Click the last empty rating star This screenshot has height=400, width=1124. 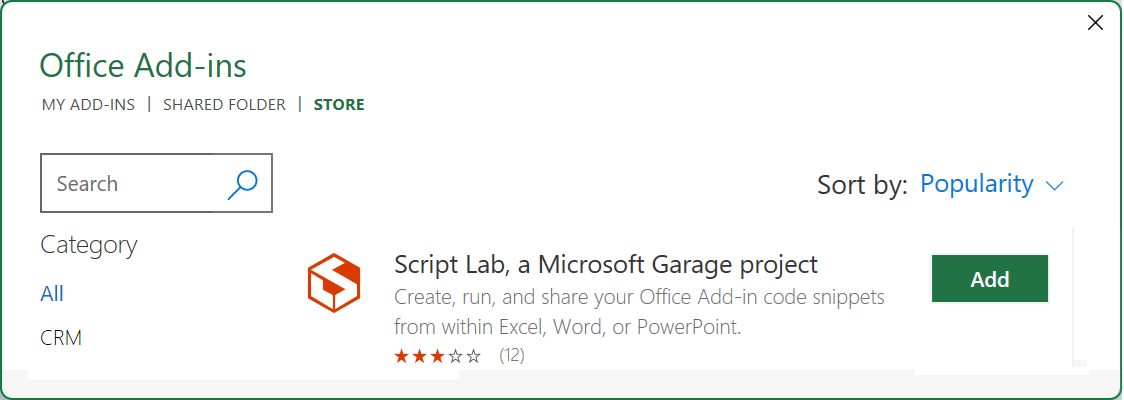tap(474, 356)
